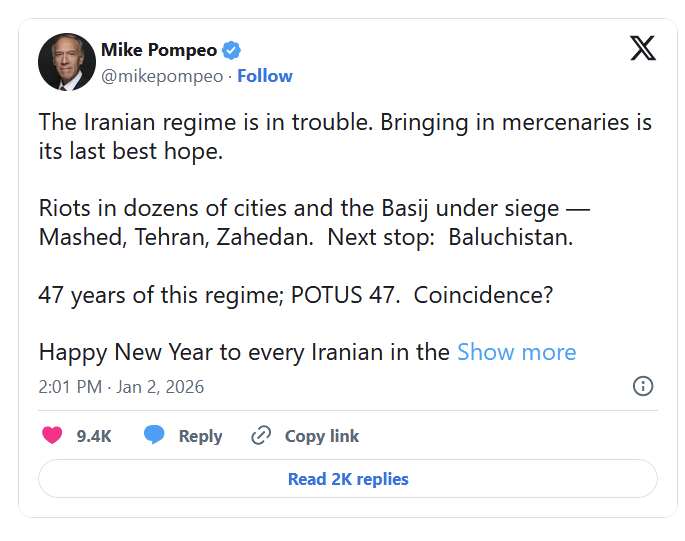Screen dimensions: 685x541
Task: Open the Mike Pompeo display name link
Action: pos(158,50)
